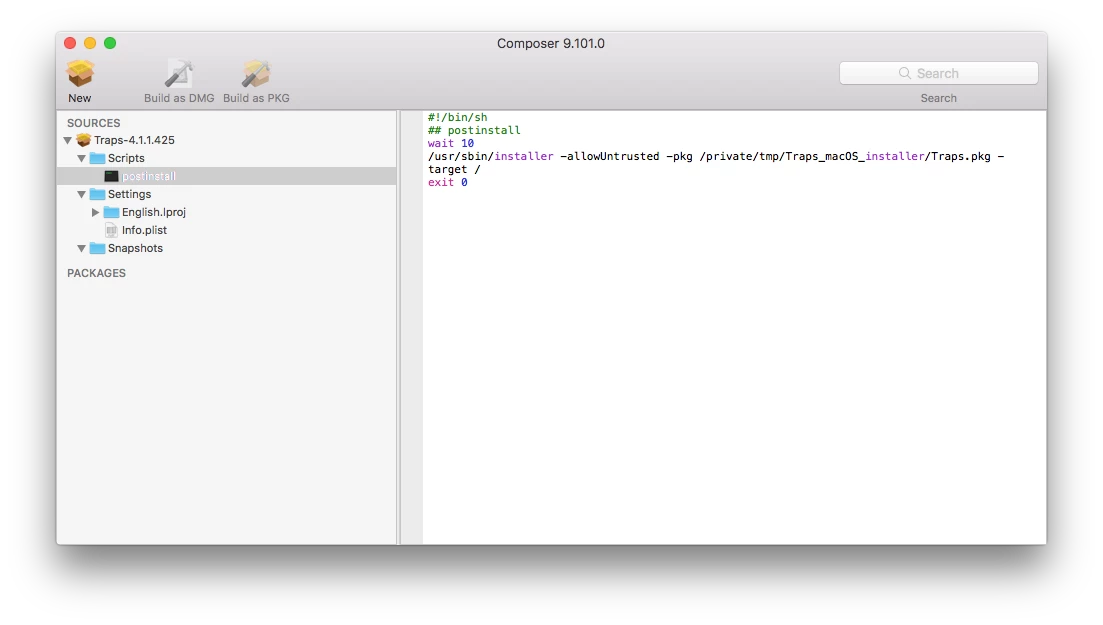Click the 'target /' script line
This screenshot has width=1103, height=625.
click(454, 169)
